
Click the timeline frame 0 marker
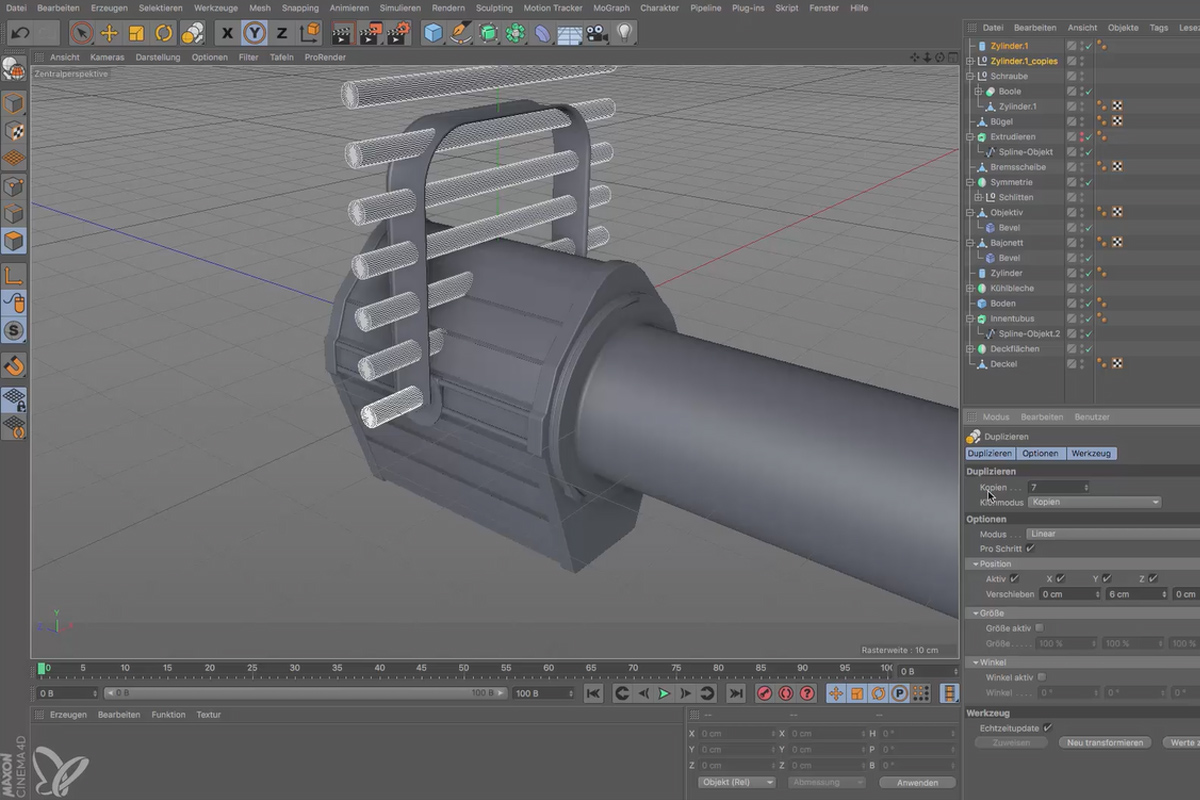[42, 668]
